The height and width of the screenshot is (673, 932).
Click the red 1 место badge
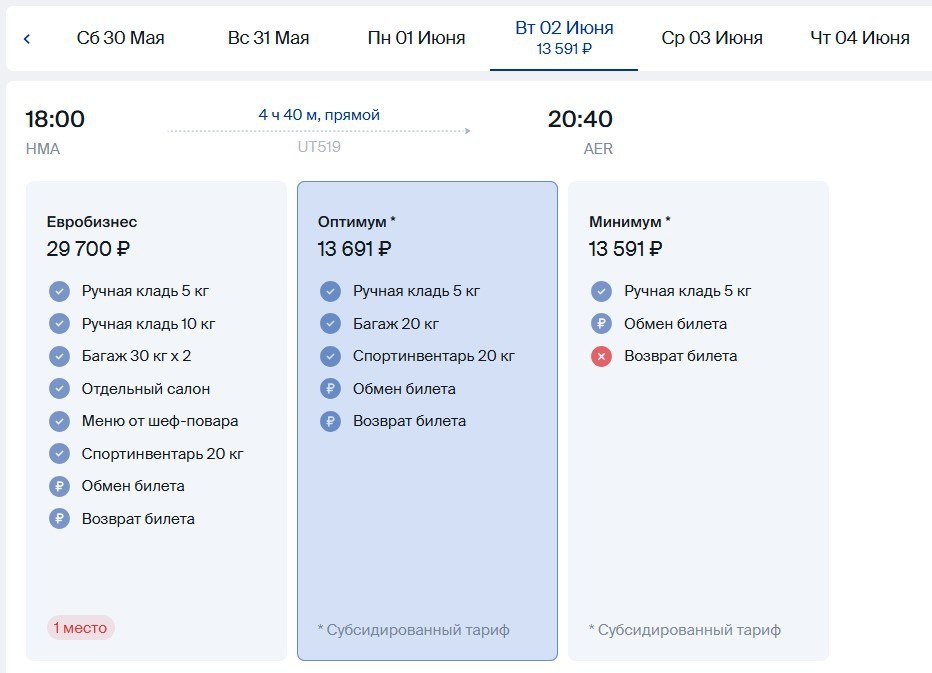pyautogui.click(x=81, y=628)
